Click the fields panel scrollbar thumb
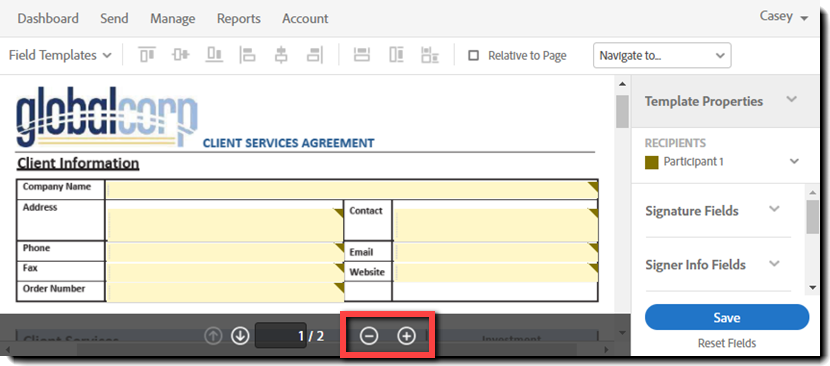 pyautogui.click(x=812, y=217)
